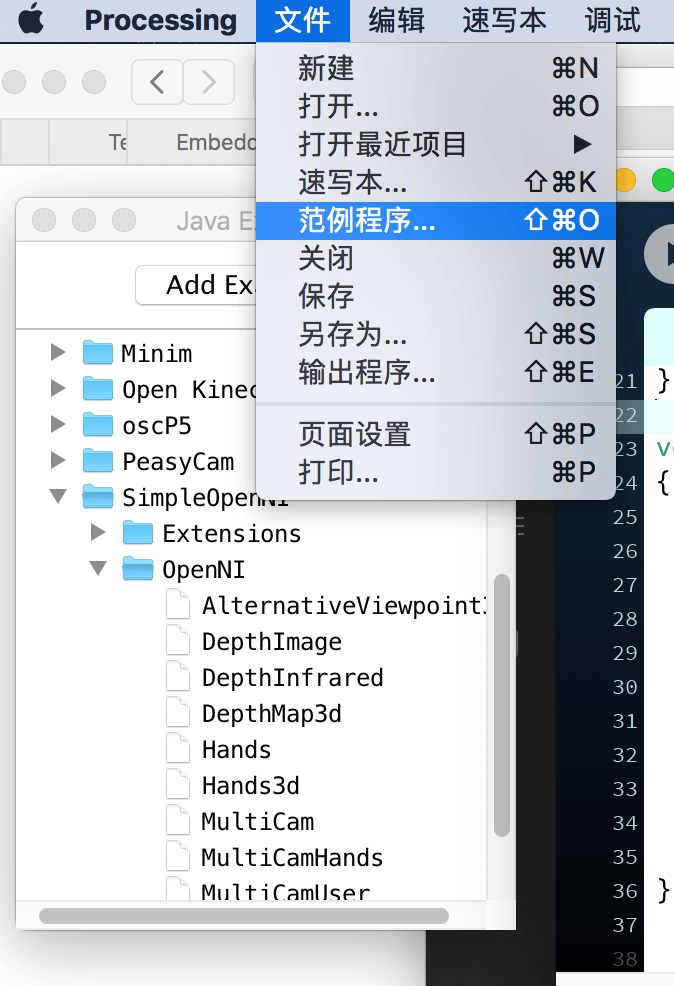Select the Open Kinect folder icon
This screenshot has height=986, width=674.
pyautogui.click(x=98, y=388)
